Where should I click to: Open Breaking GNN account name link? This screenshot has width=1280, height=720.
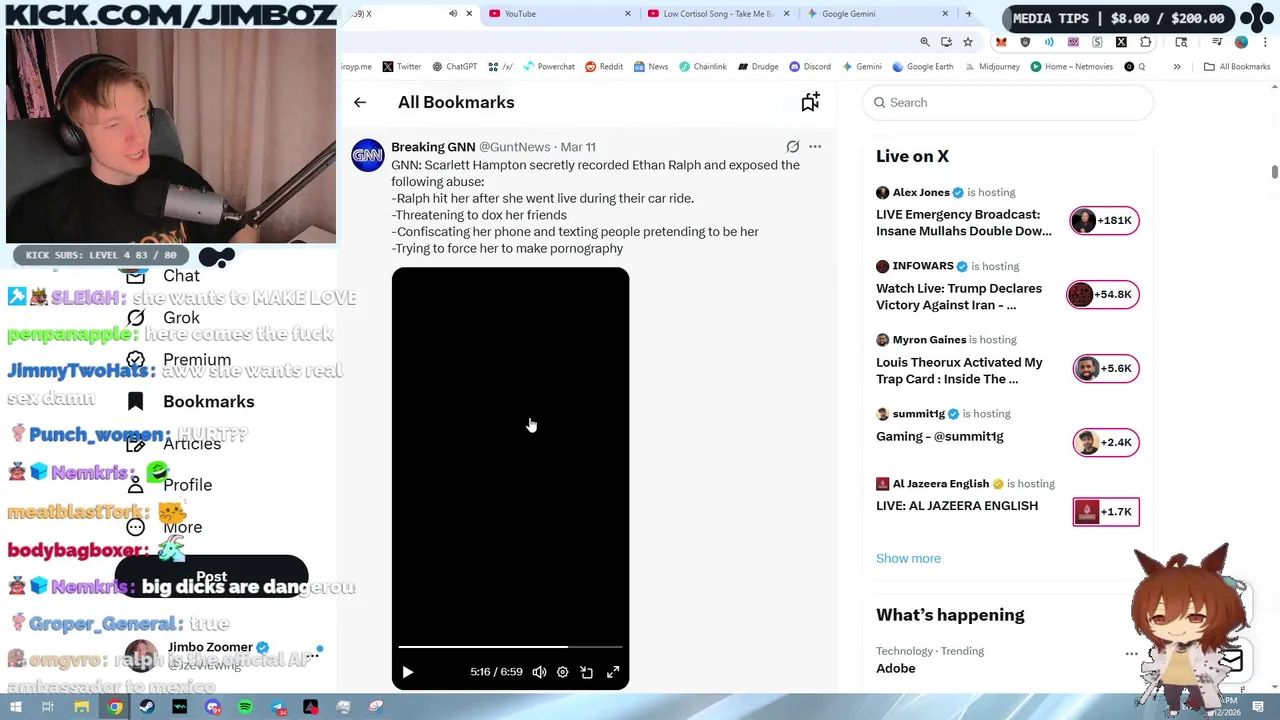433,147
